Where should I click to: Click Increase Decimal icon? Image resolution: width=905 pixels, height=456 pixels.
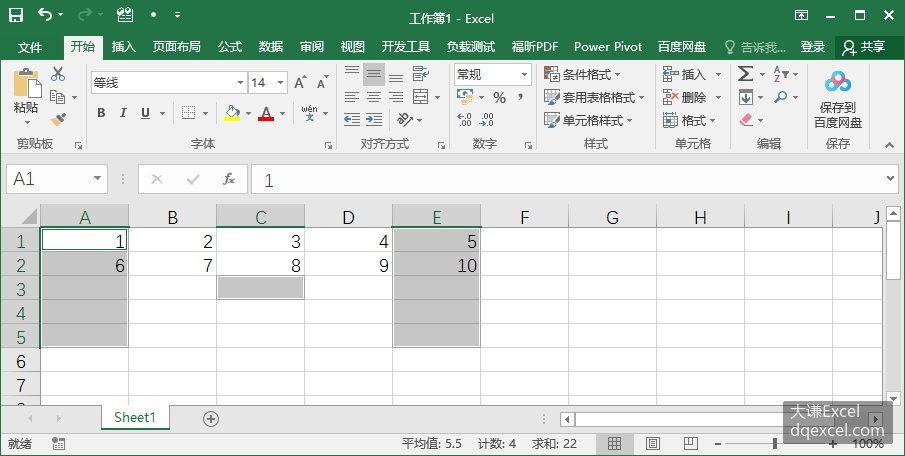coord(465,119)
